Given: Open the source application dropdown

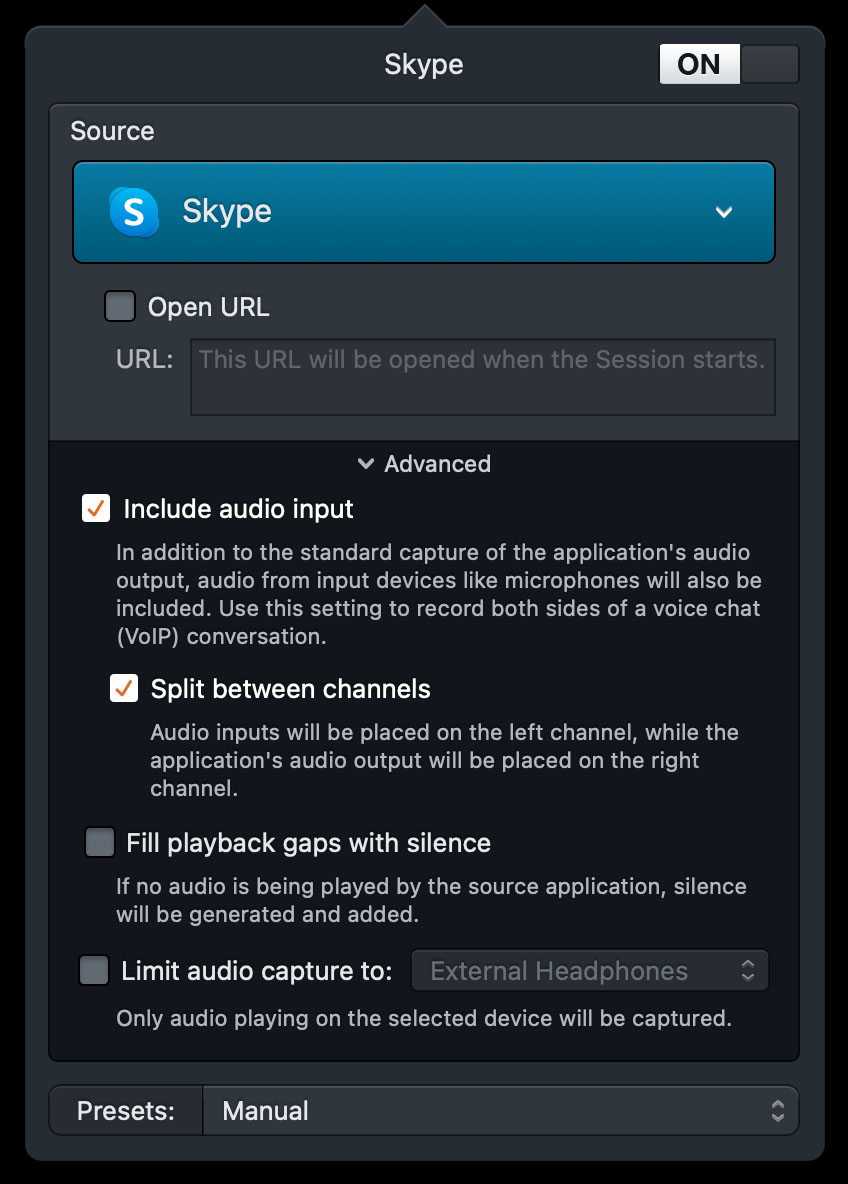Looking at the screenshot, I should click(424, 211).
